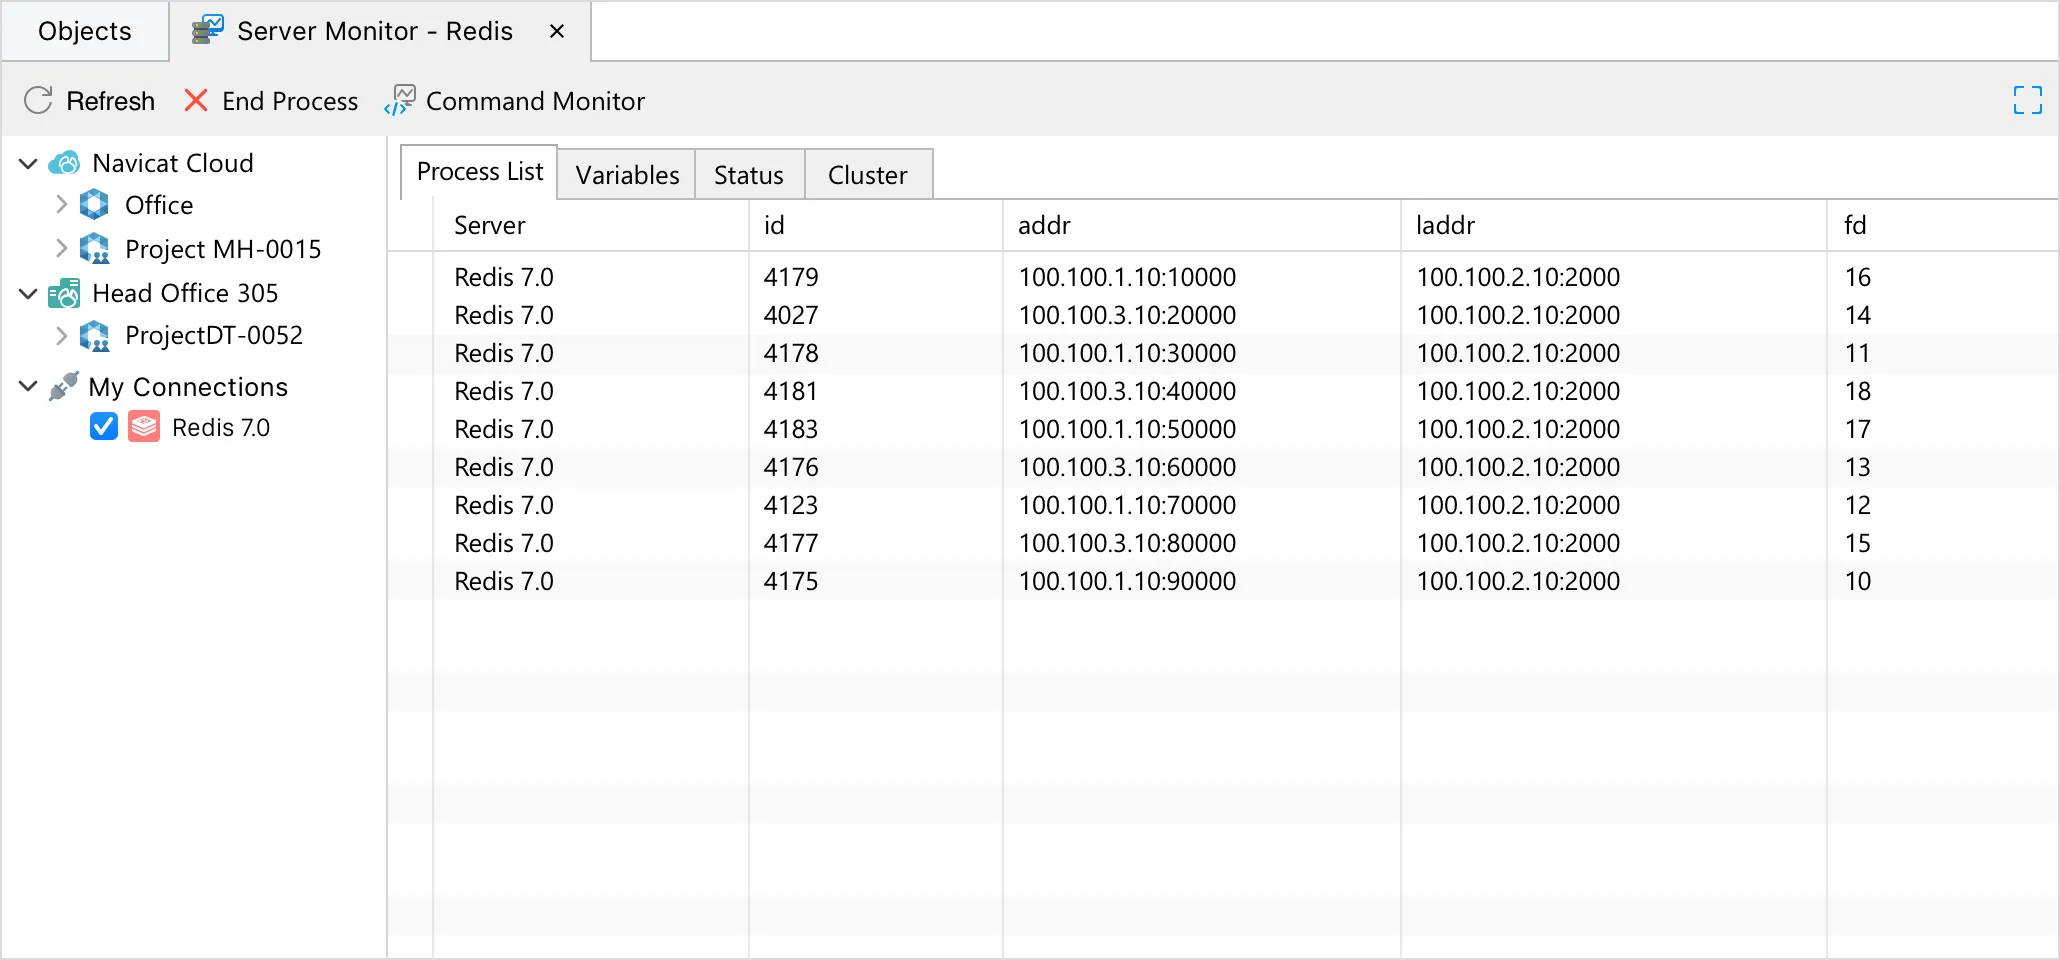Select the Redis 7.0 connection label
Viewport: 2060px width, 960px height.
(x=221, y=428)
